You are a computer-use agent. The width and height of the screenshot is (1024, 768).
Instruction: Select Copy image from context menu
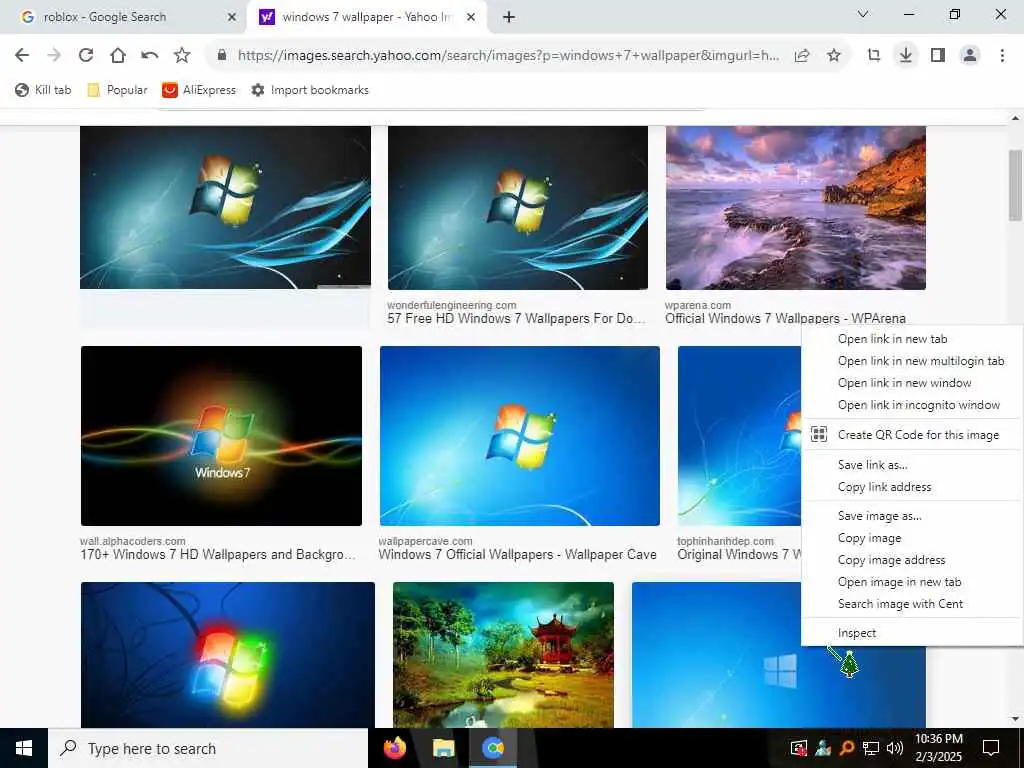pyautogui.click(x=912, y=538)
